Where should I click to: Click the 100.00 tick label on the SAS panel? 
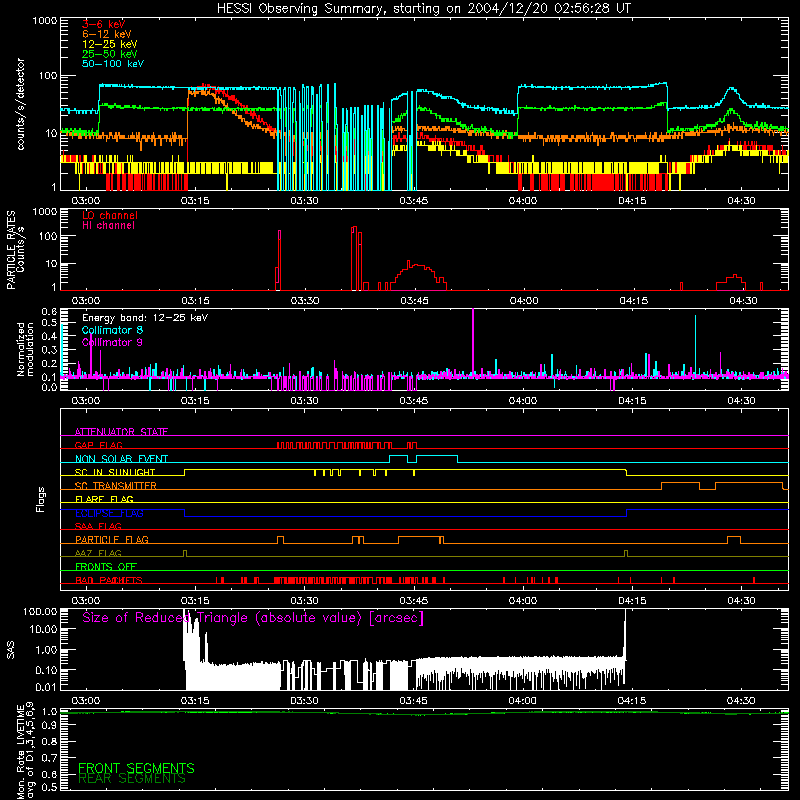[x=40, y=612]
